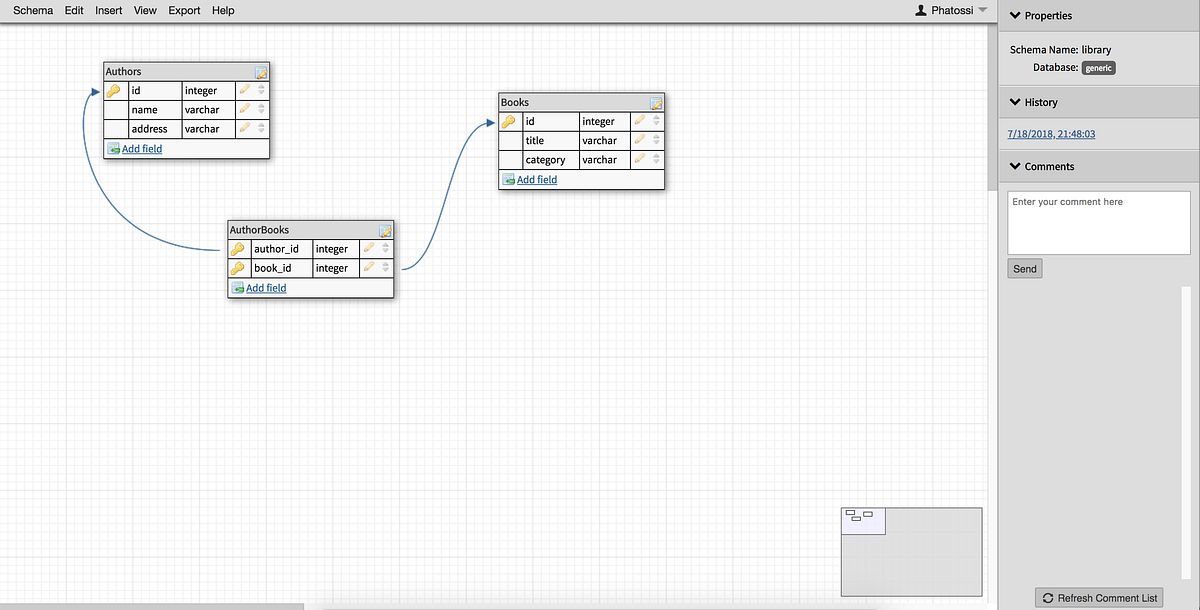Click the primary key icon on Authors id field

(114, 90)
